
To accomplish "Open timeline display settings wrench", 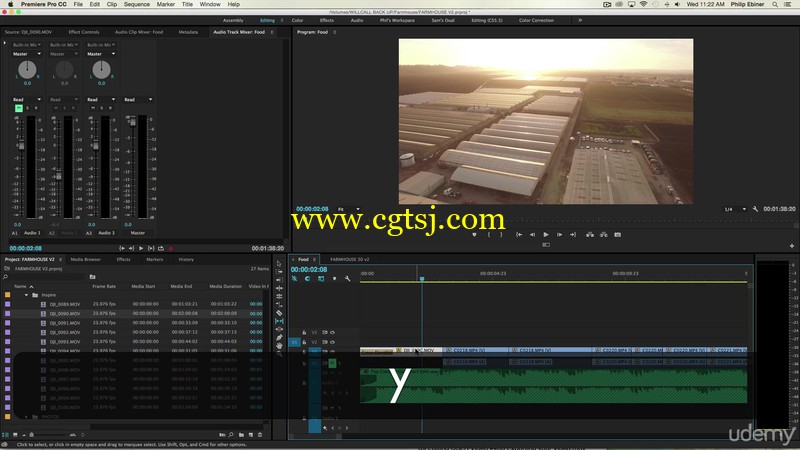I will pyautogui.click(x=347, y=279).
